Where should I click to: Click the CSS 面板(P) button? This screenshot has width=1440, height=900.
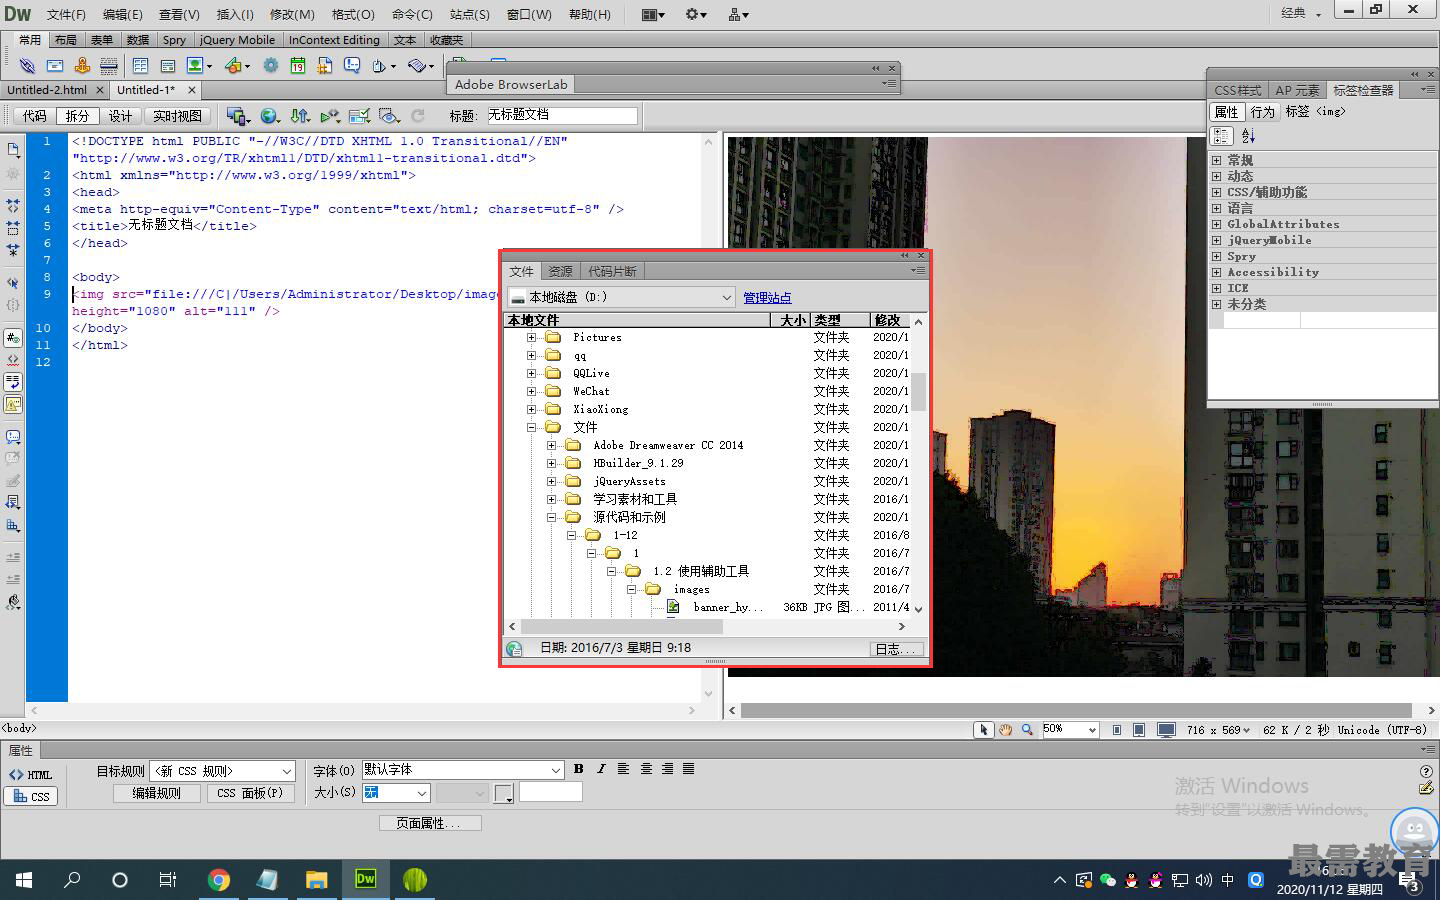[250, 793]
